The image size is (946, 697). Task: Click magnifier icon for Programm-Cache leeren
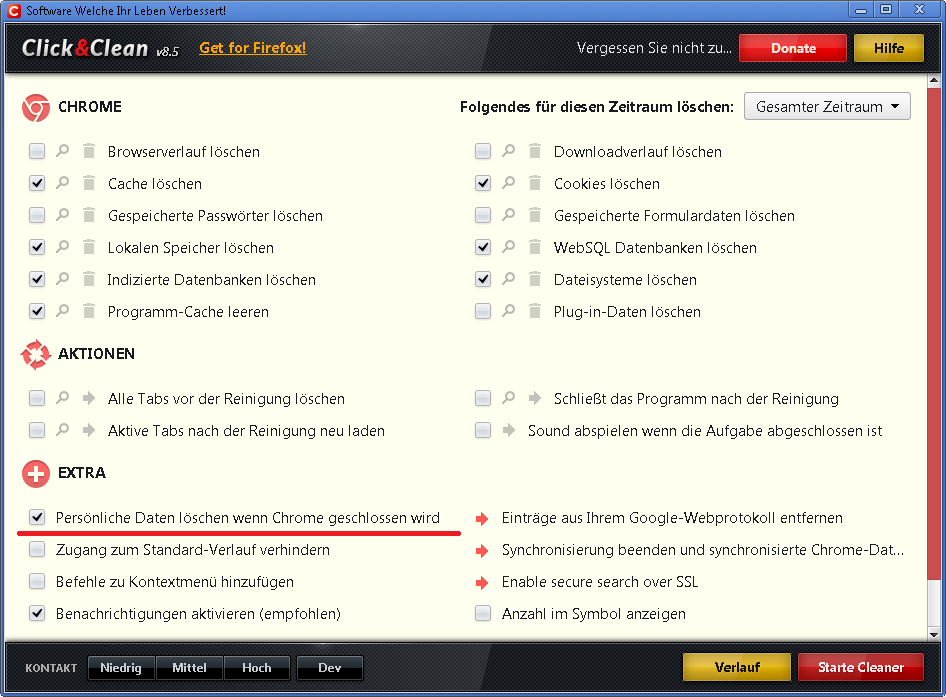(x=63, y=311)
